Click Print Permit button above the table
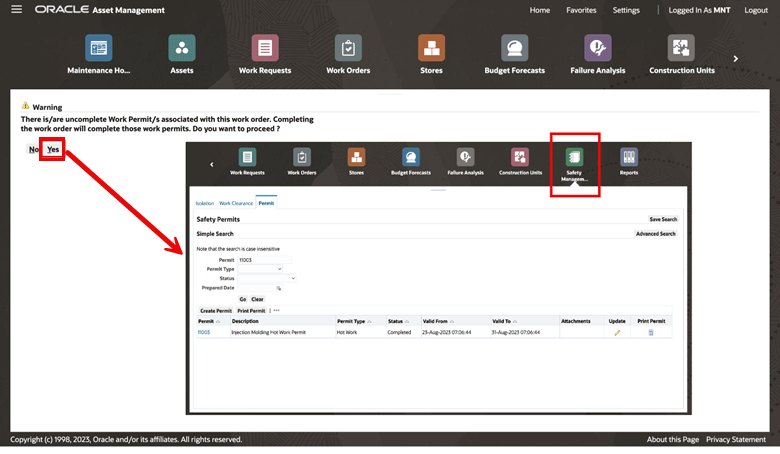This screenshot has height=454, width=780. click(x=251, y=311)
